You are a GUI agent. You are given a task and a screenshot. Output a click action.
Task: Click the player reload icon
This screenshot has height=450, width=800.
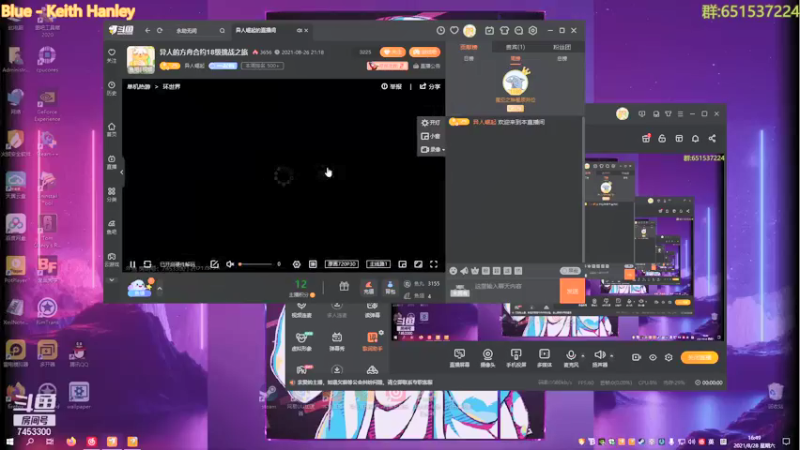pyautogui.click(x=147, y=264)
